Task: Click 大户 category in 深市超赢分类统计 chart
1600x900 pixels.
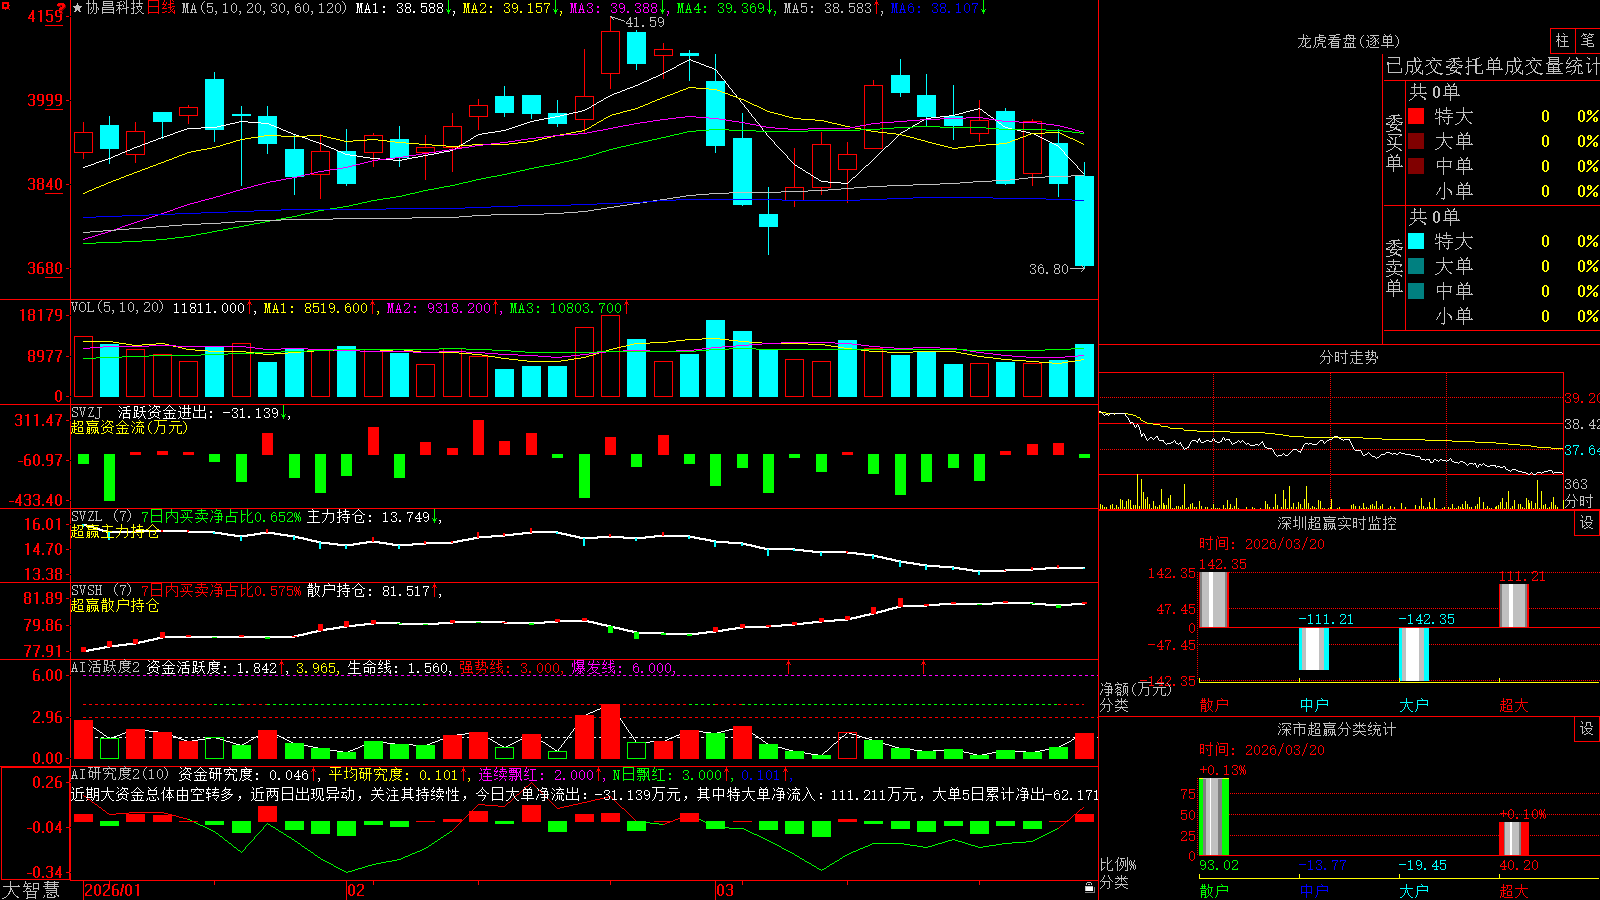Action: click(x=1414, y=890)
